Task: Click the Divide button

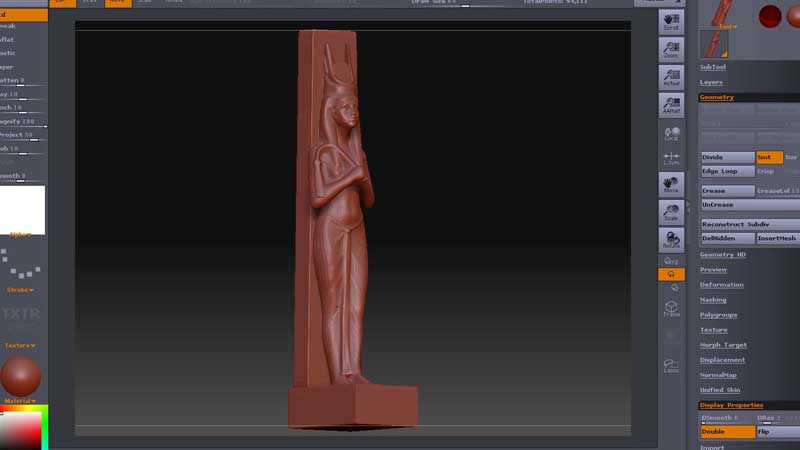Action: click(728, 157)
